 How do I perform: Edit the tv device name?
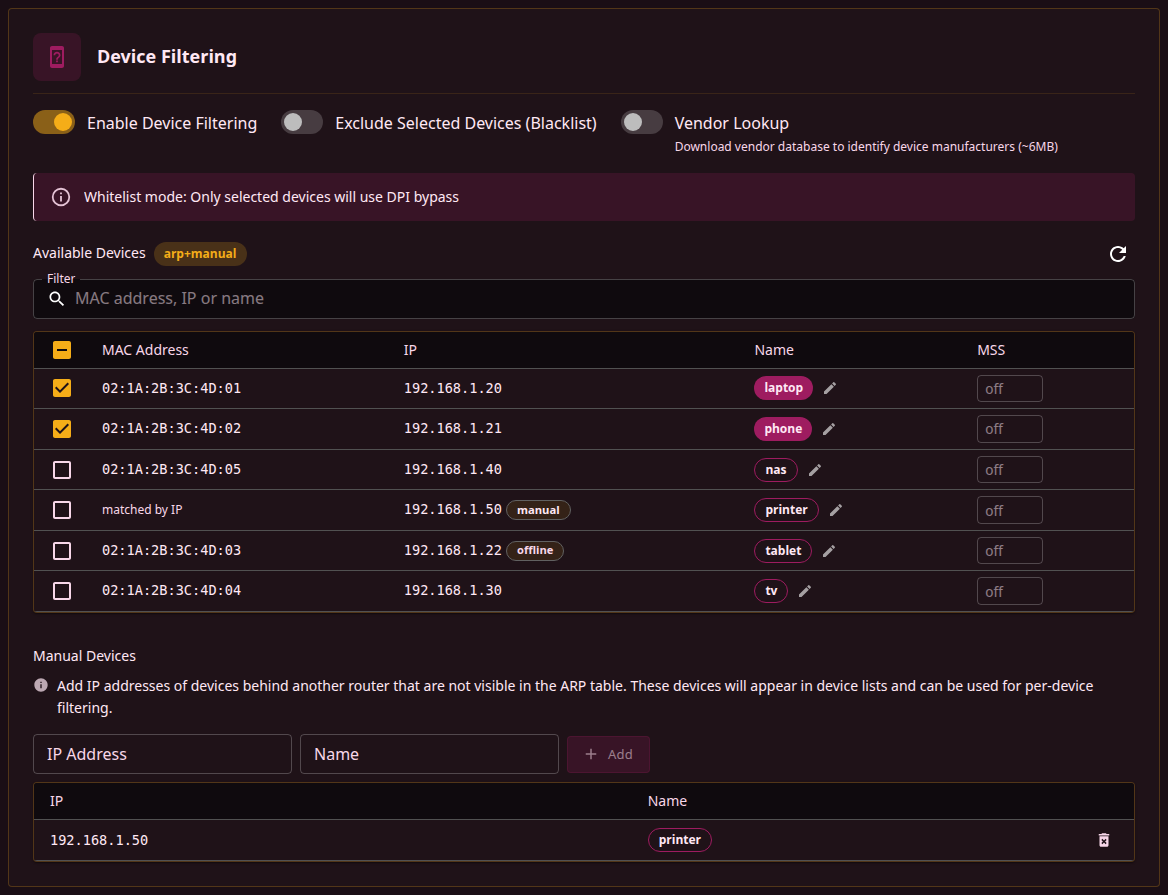[x=804, y=591]
